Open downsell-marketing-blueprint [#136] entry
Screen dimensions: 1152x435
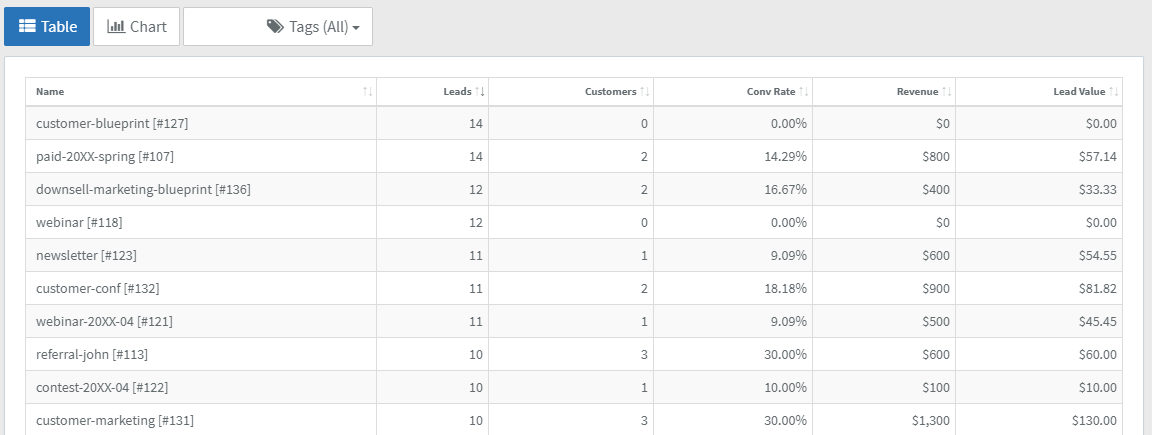pos(143,190)
